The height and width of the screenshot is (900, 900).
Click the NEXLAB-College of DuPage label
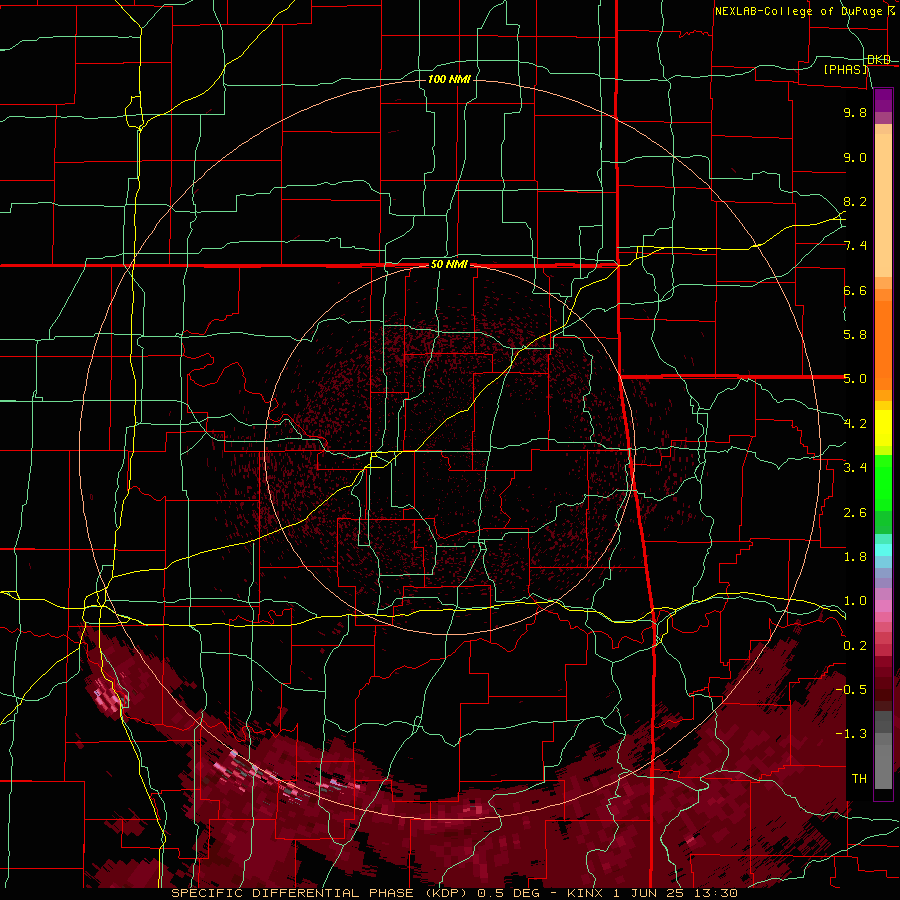pyautogui.click(x=798, y=11)
